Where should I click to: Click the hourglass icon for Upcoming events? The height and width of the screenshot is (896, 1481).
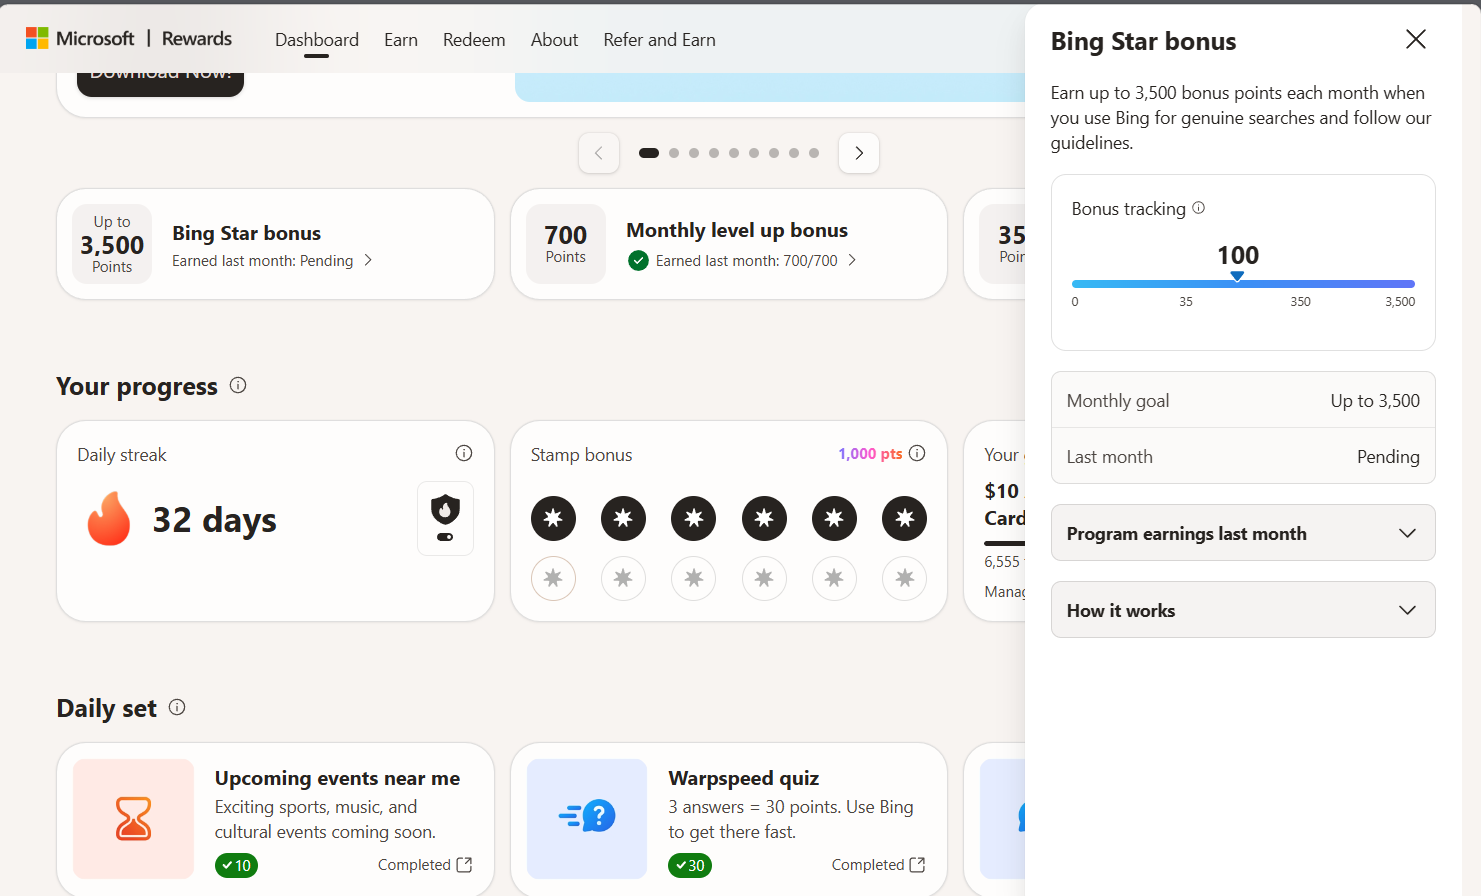click(133, 819)
